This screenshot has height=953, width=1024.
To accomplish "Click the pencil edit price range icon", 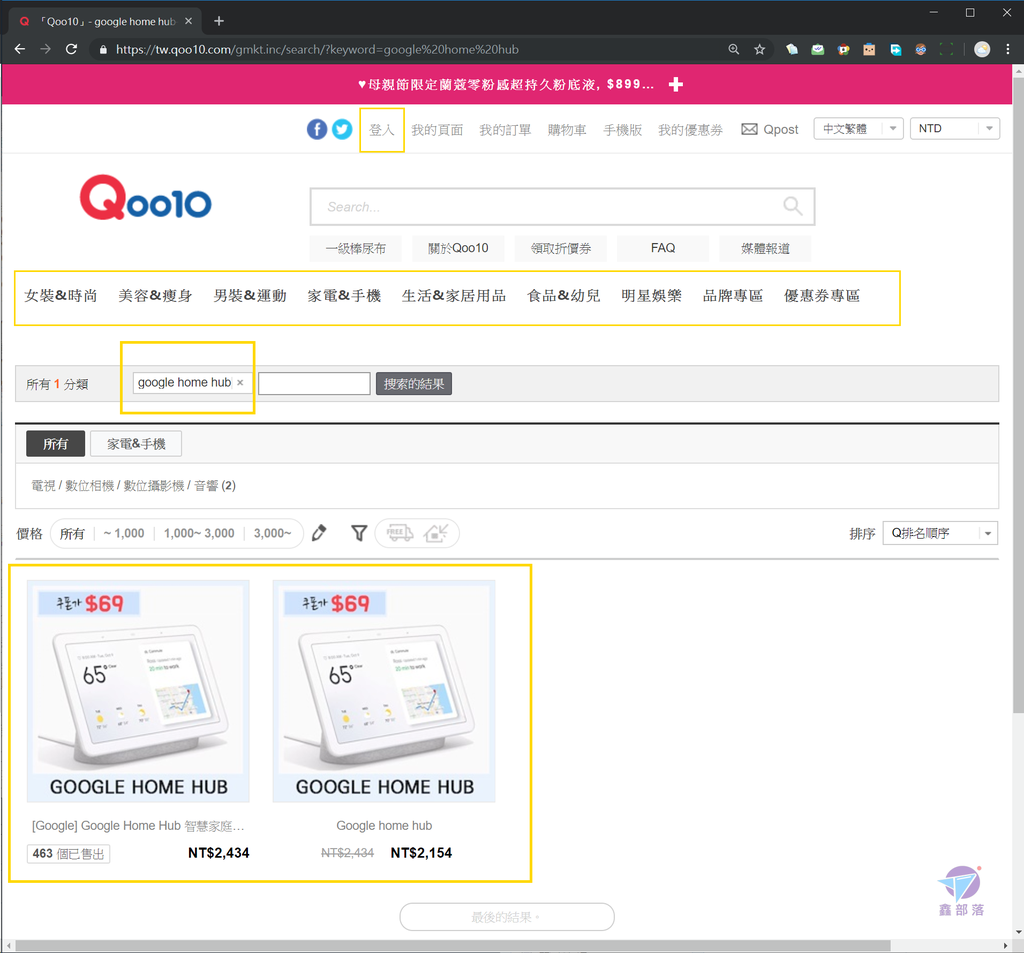I will (319, 533).
